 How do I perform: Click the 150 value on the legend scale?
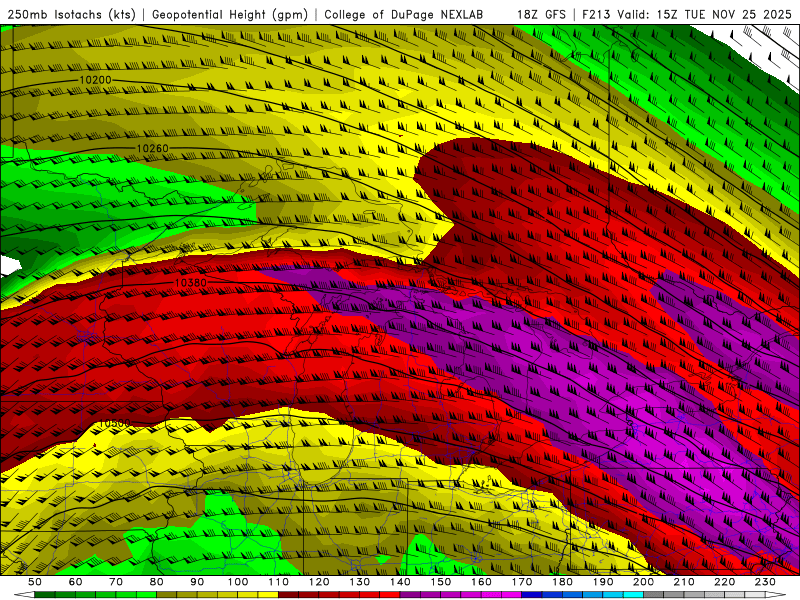[441, 582]
